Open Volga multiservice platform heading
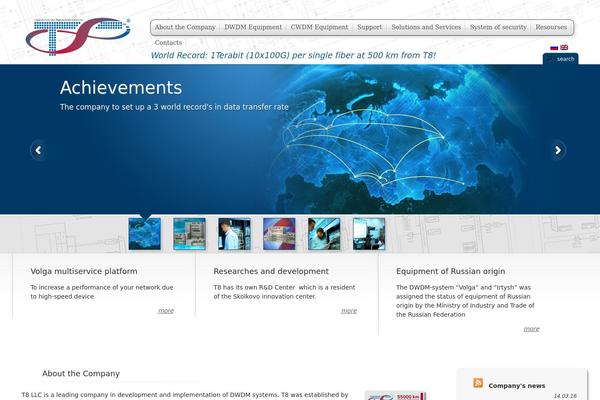 pyautogui.click(x=84, y=271)
